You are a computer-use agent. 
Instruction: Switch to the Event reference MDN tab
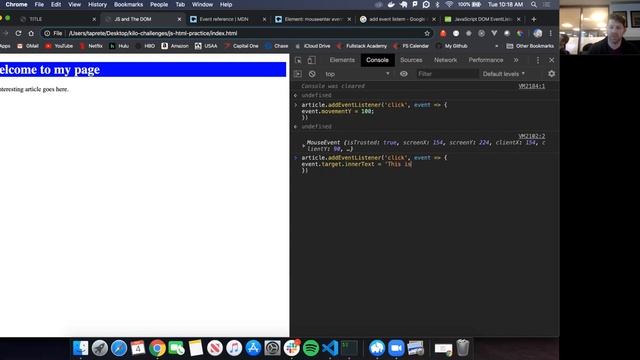[228, 19]
